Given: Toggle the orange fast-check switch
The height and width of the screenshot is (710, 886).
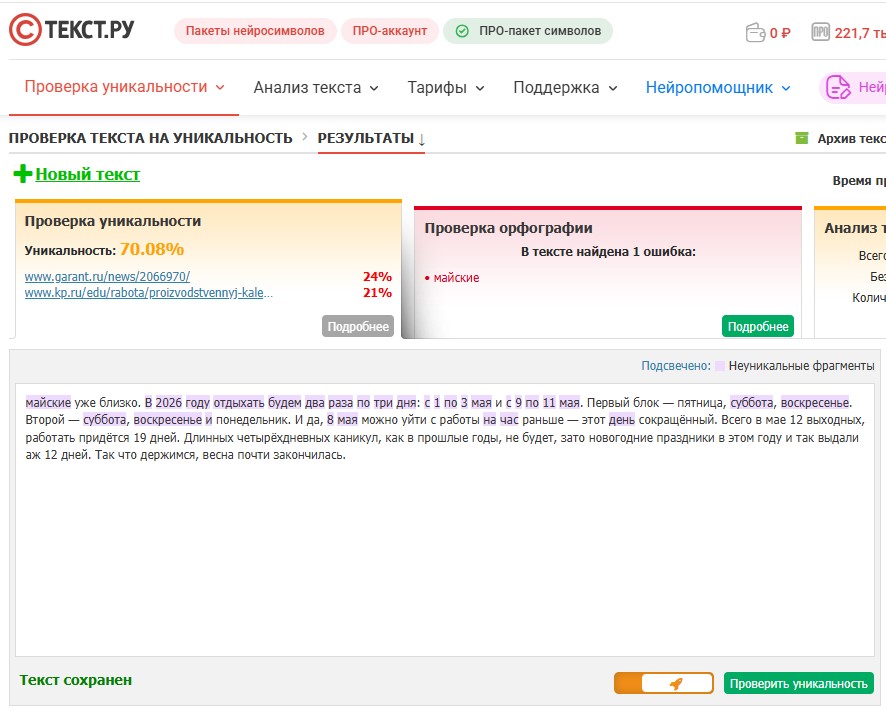Looking at the screenshot, I should [664, 683].
